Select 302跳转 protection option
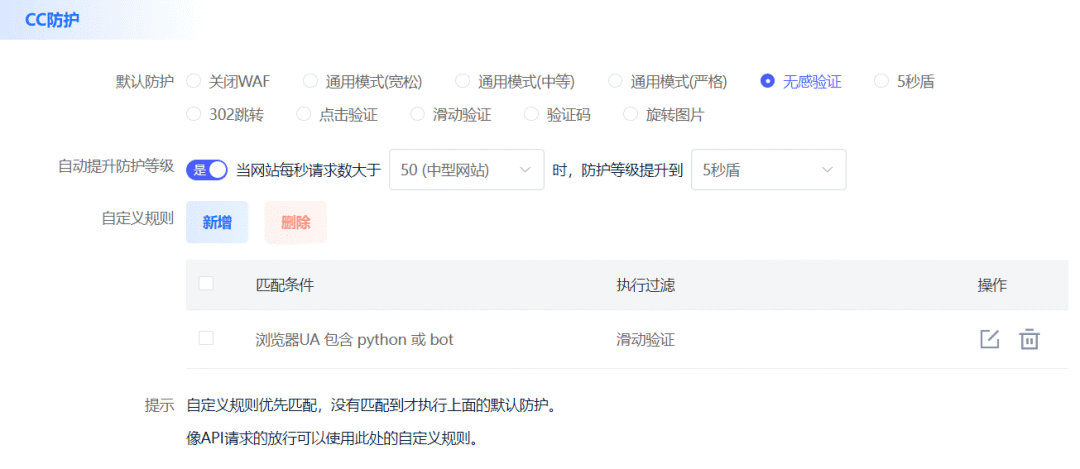 point(194,114)
